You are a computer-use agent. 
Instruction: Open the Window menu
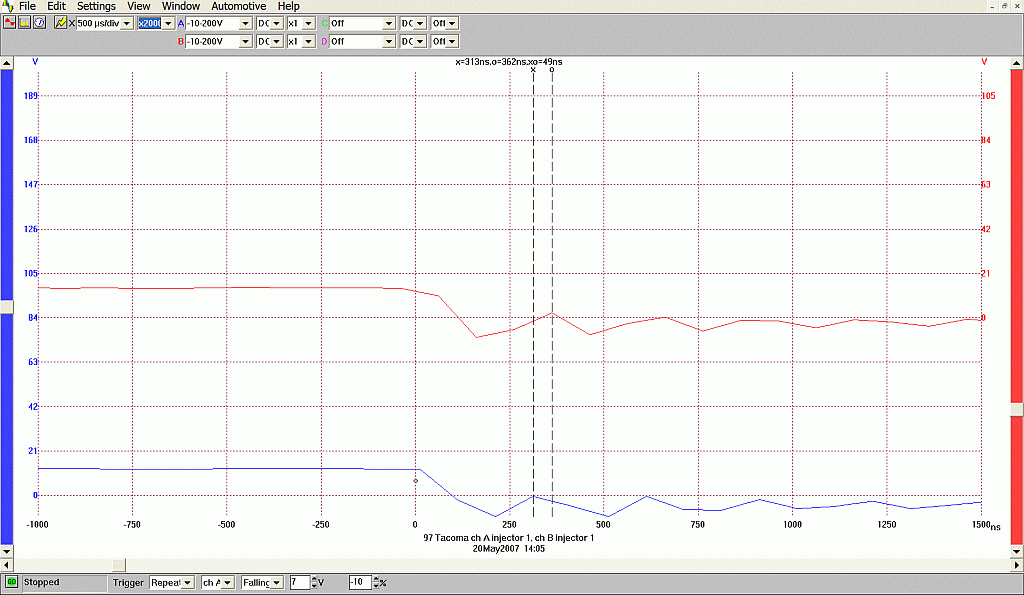181,6
